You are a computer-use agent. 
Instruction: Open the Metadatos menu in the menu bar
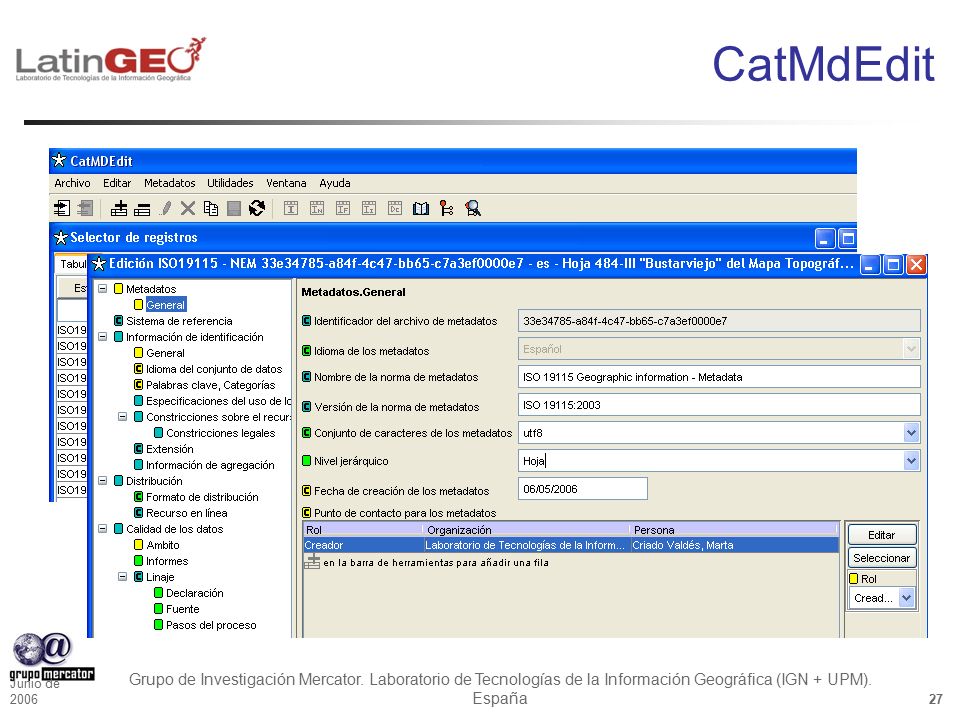pos(170,183)
